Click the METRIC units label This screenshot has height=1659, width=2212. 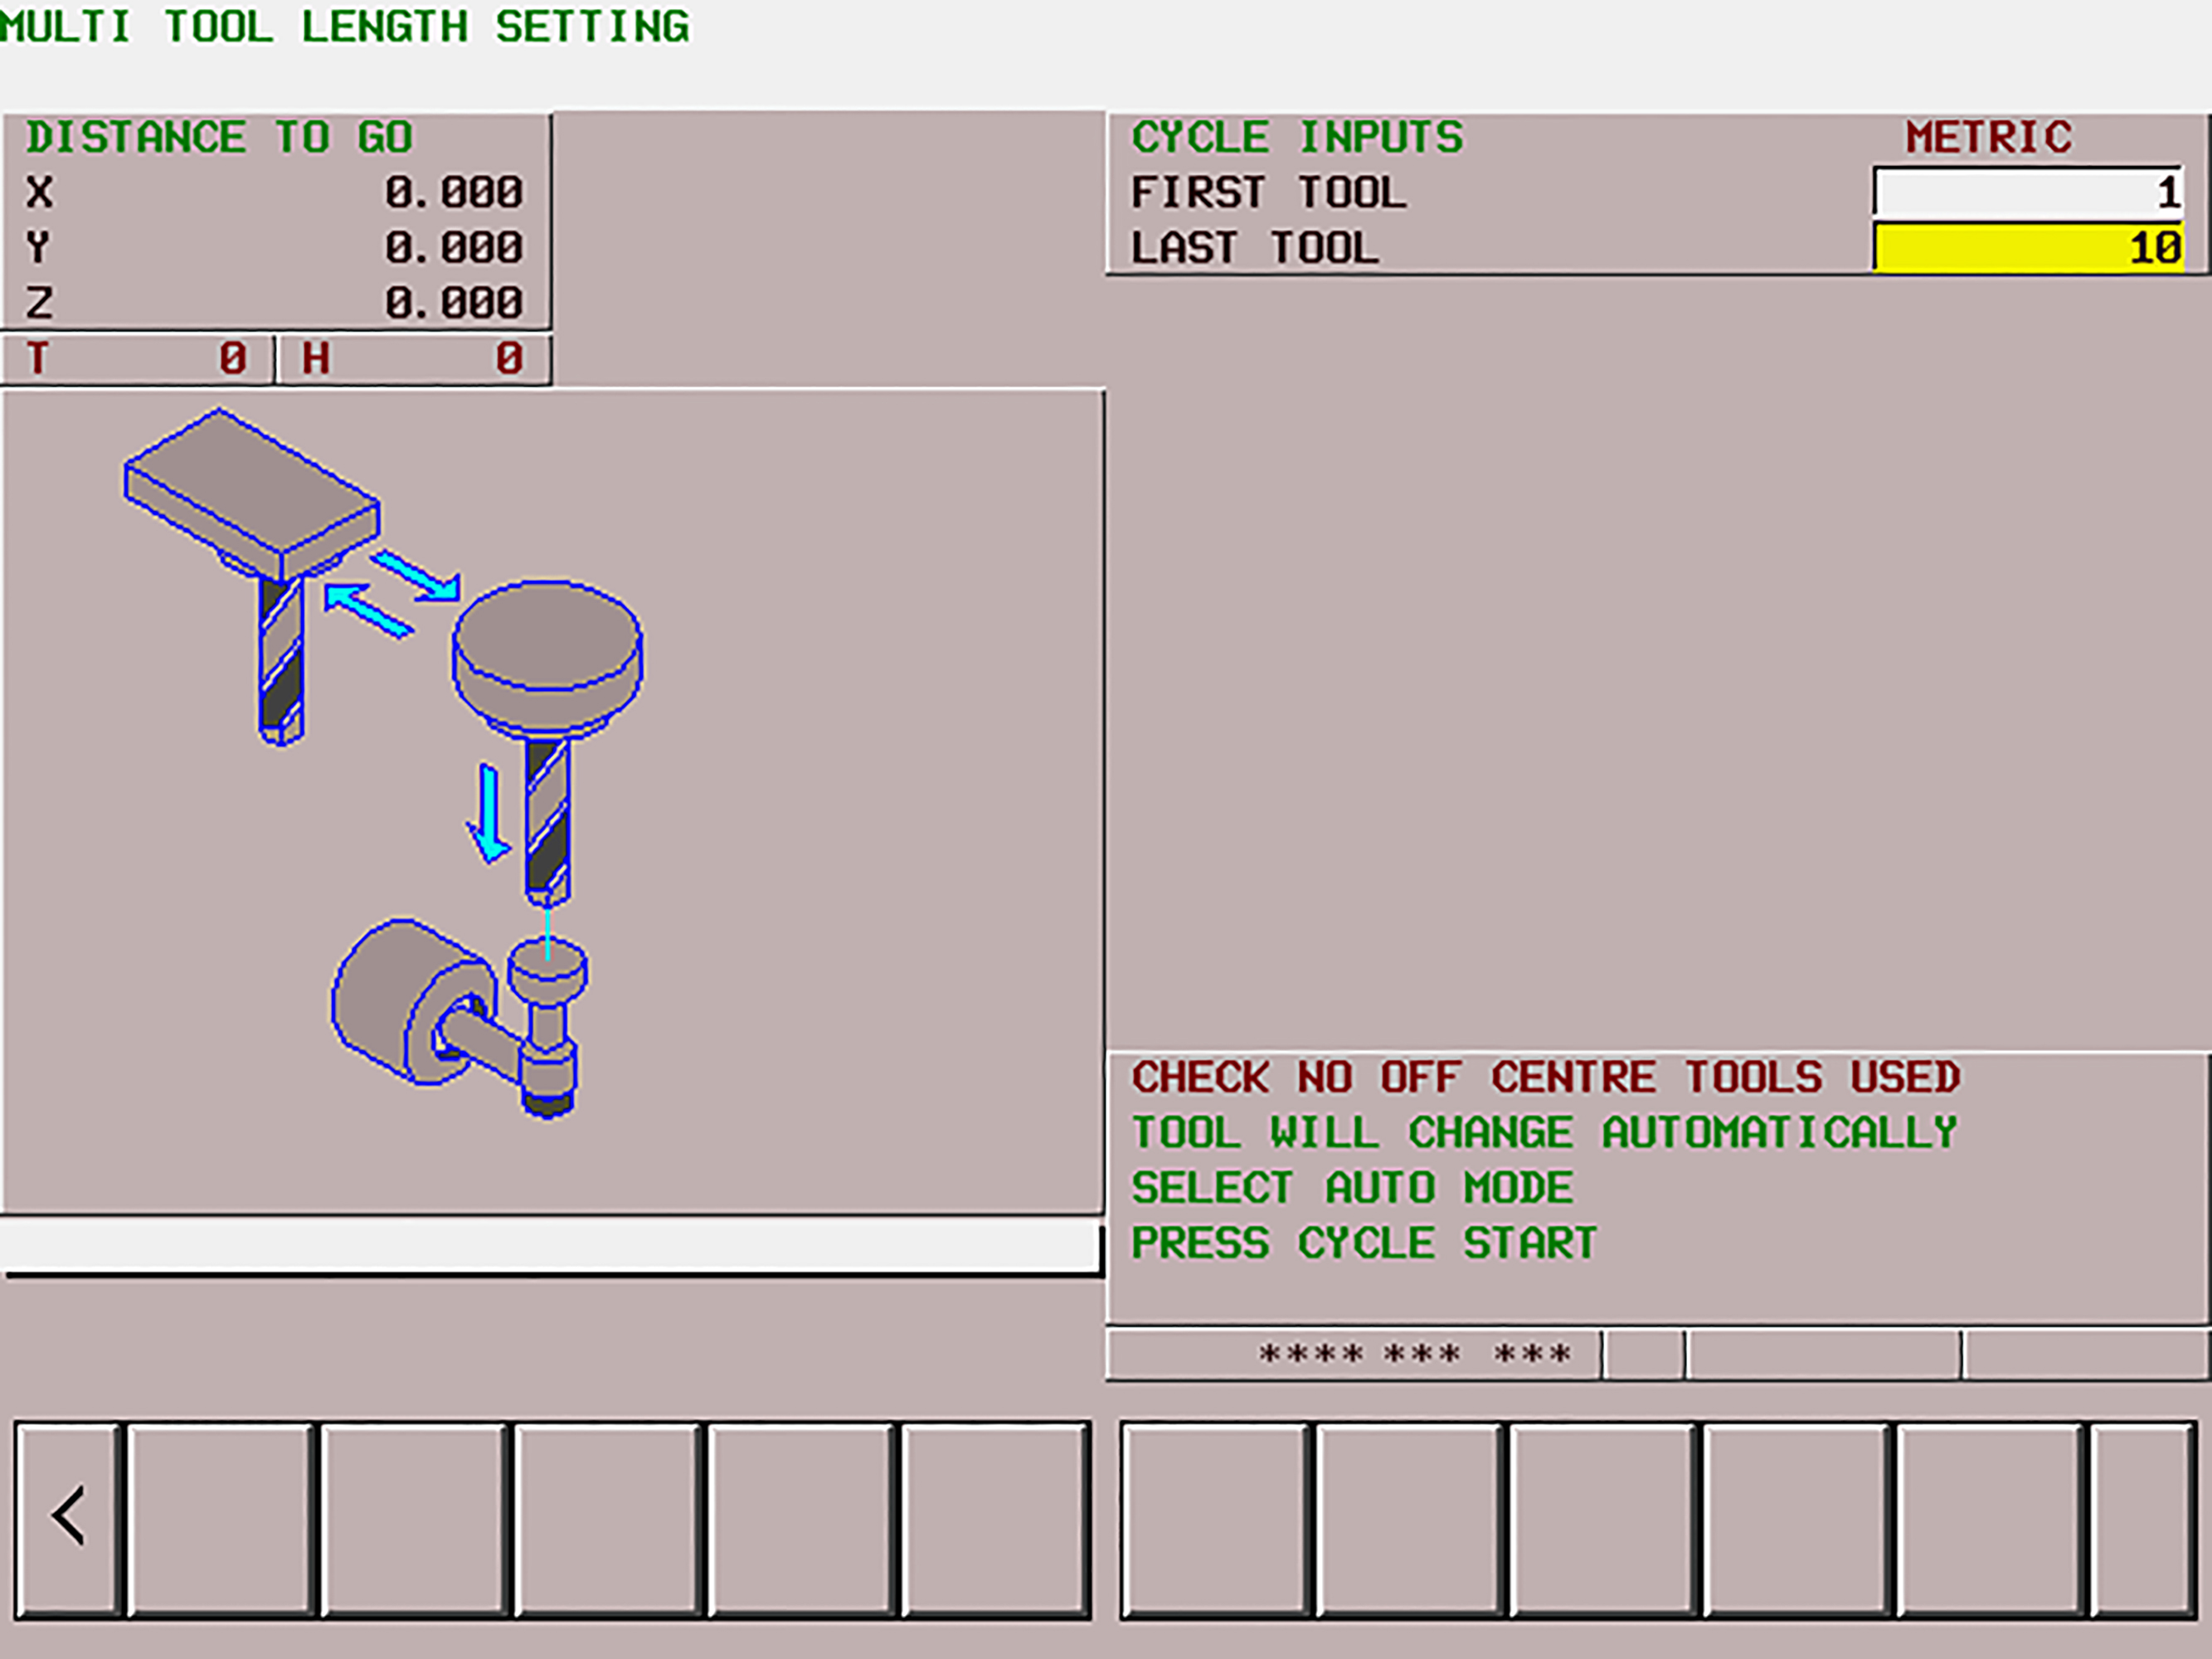coord(1988,137)
